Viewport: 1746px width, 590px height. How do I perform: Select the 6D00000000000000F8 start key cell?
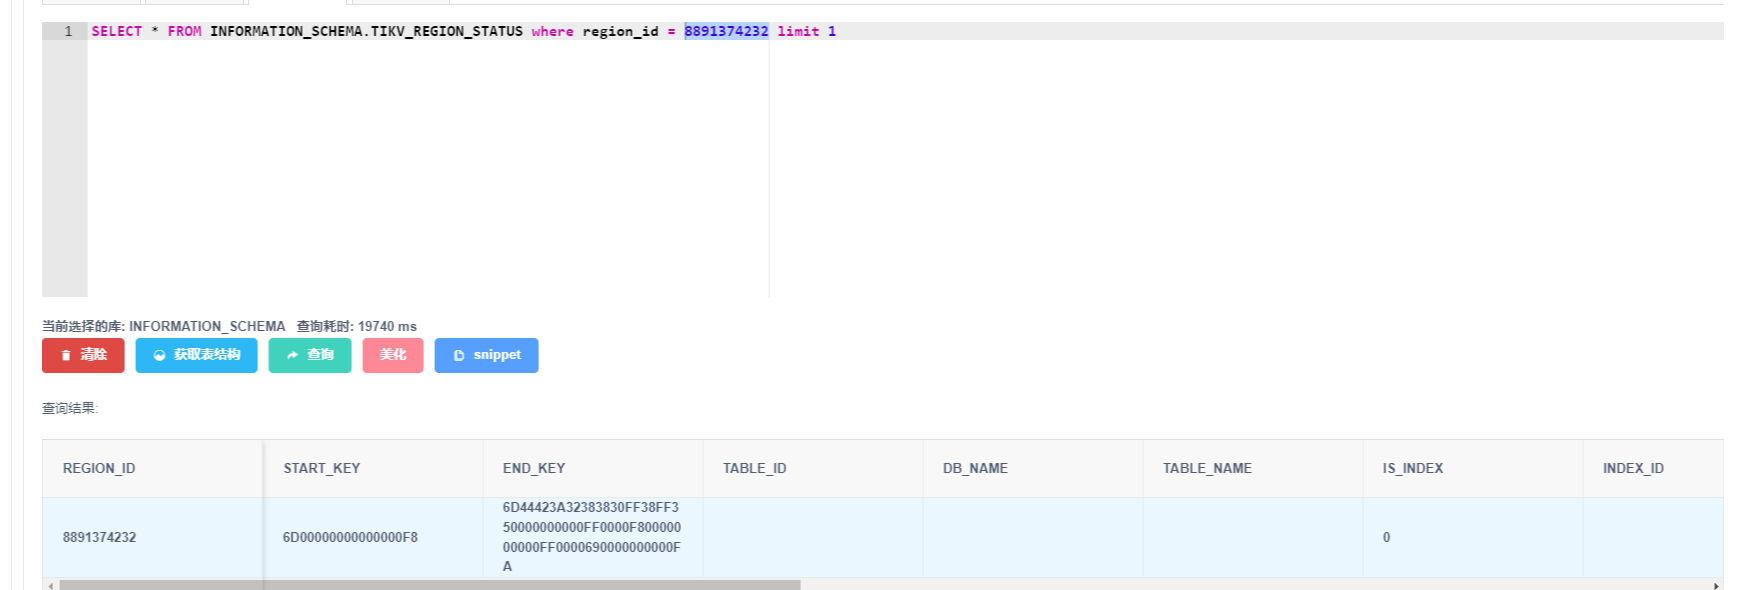pyautogui.click(x=350, y=537)
